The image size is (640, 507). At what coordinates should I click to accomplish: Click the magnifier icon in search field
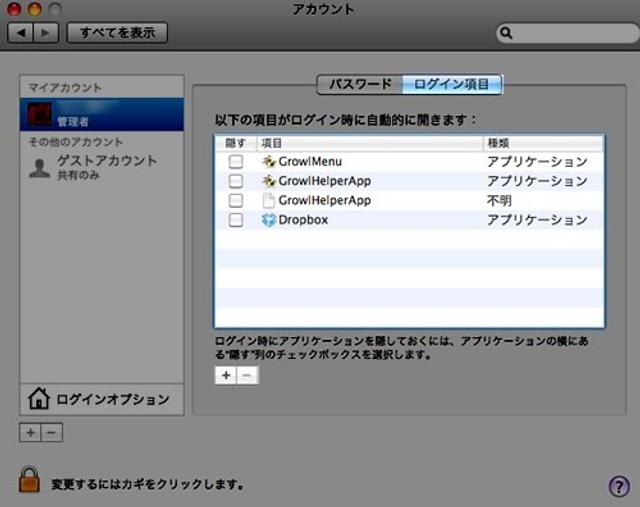coord(507,33)
